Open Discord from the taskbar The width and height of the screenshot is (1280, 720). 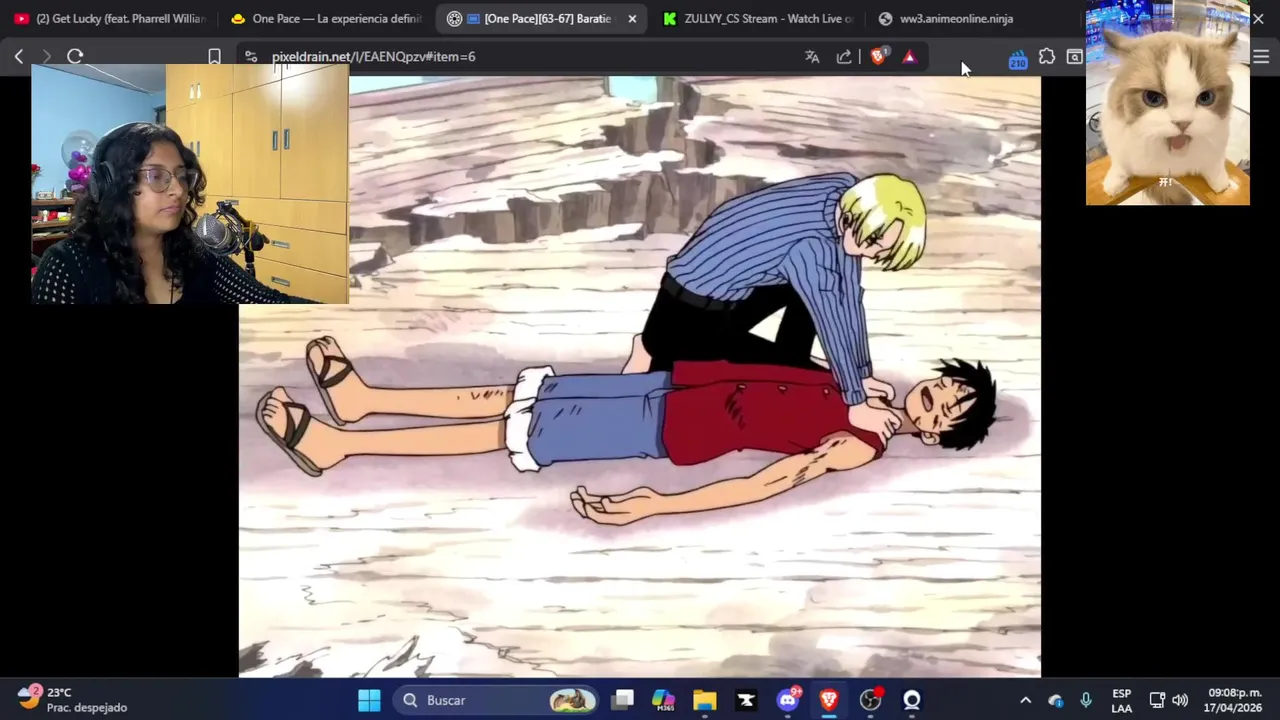[x=788, y=700]
